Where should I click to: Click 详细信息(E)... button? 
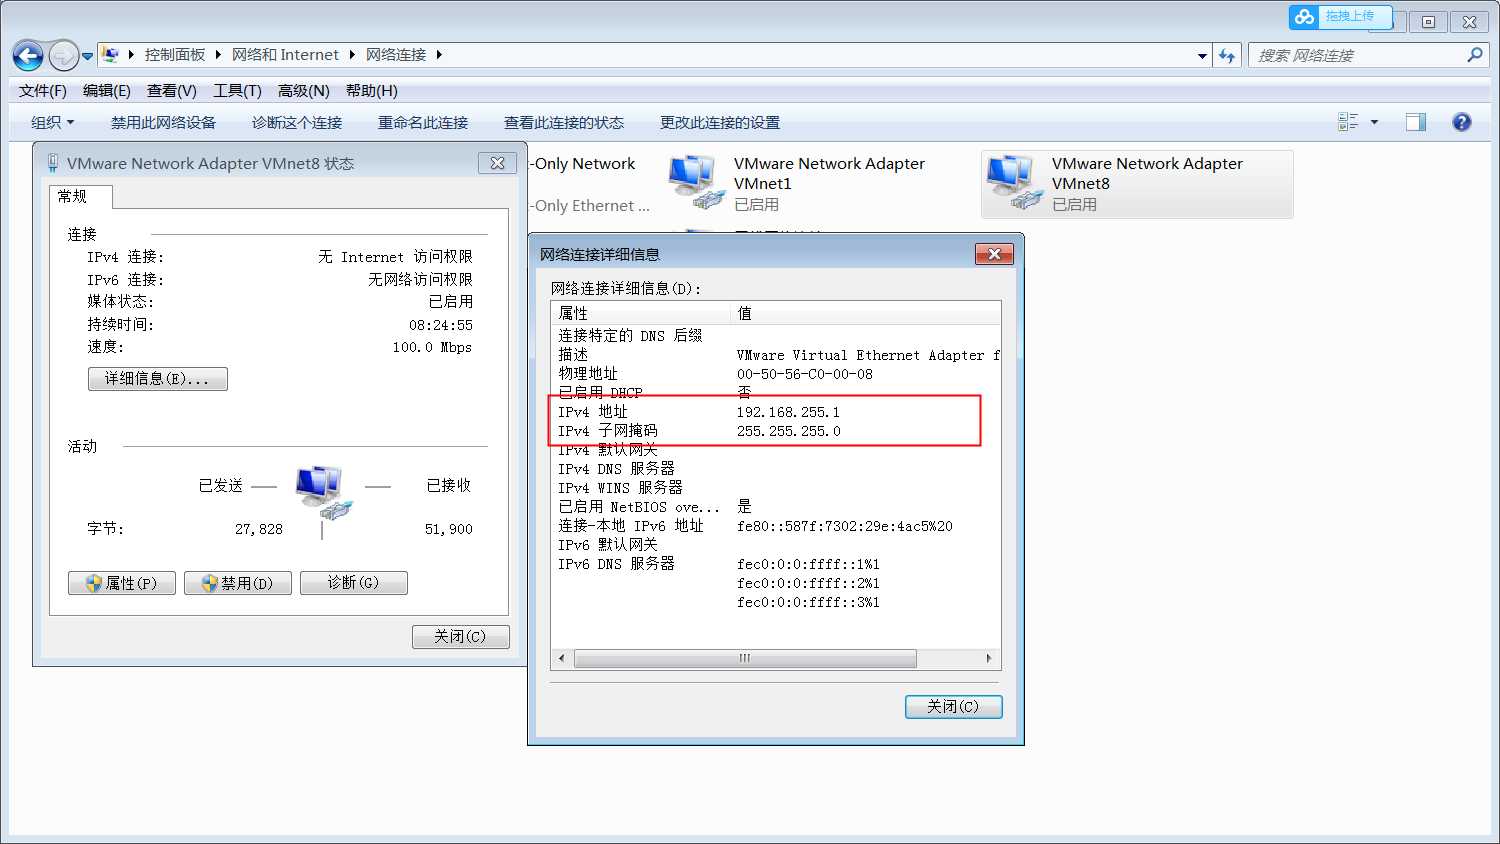point(157,379)
